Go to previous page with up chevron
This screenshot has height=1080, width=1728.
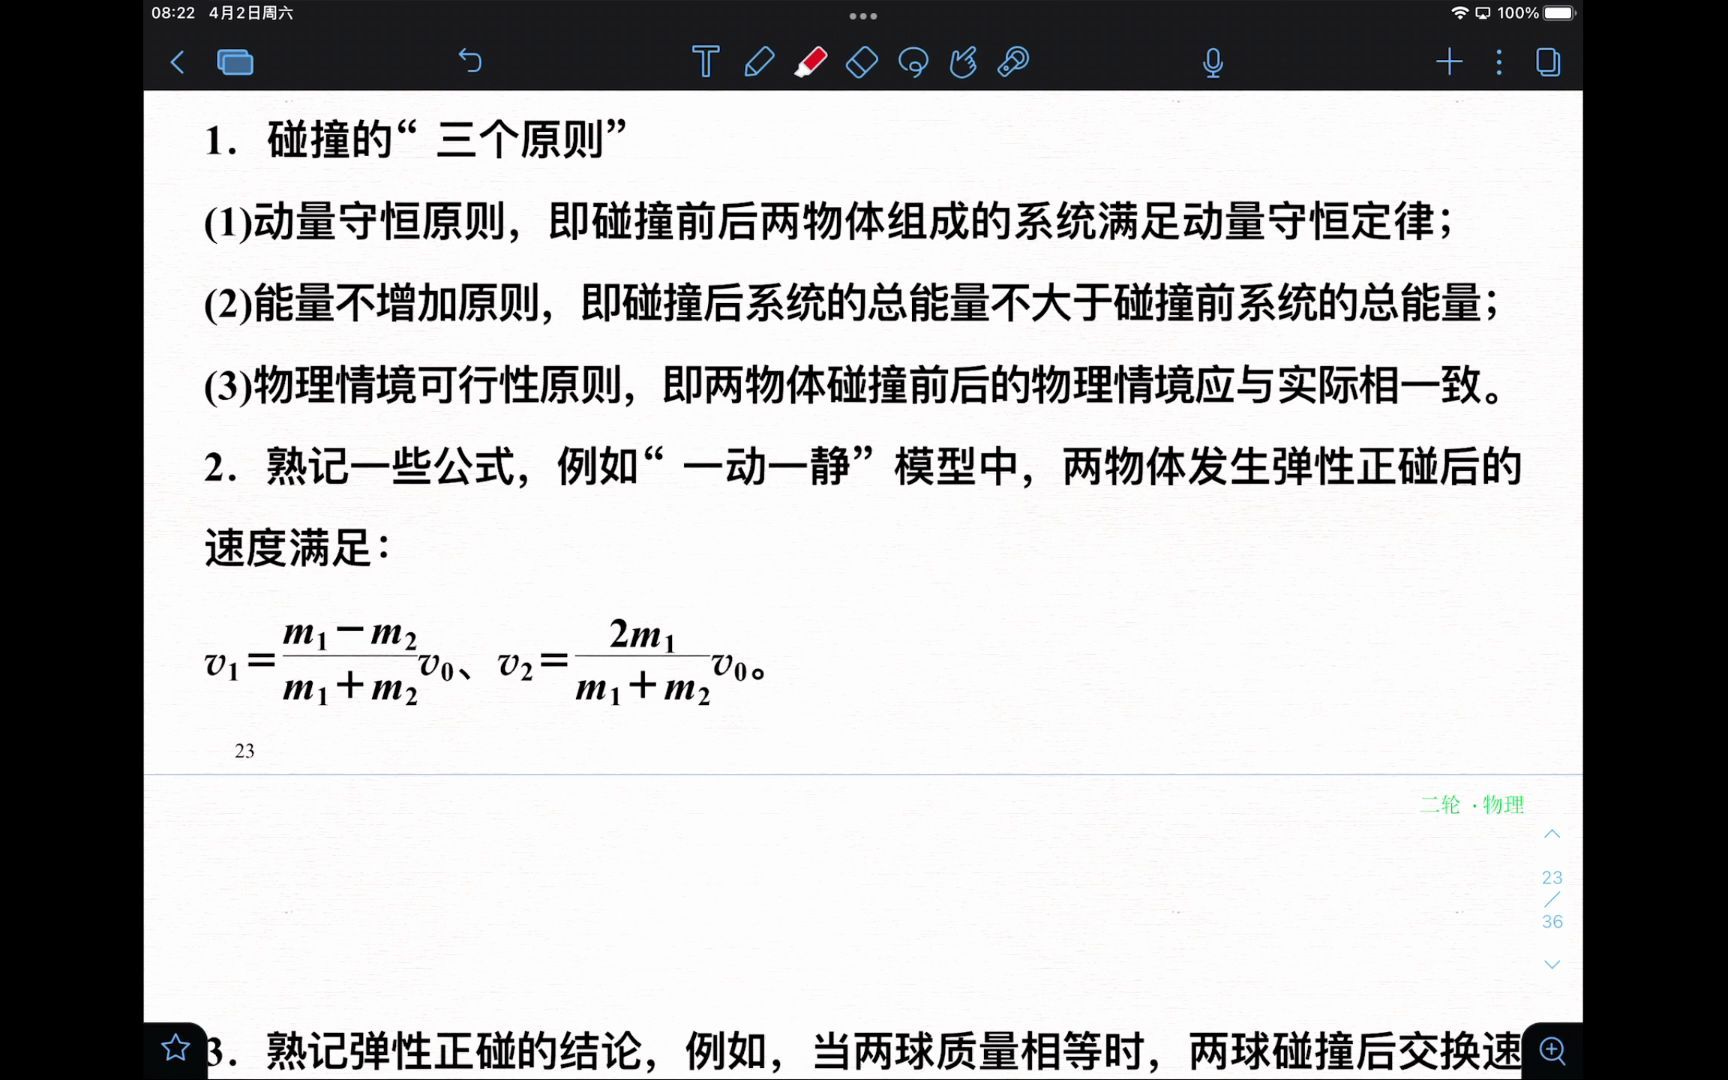click(1551, 833)
